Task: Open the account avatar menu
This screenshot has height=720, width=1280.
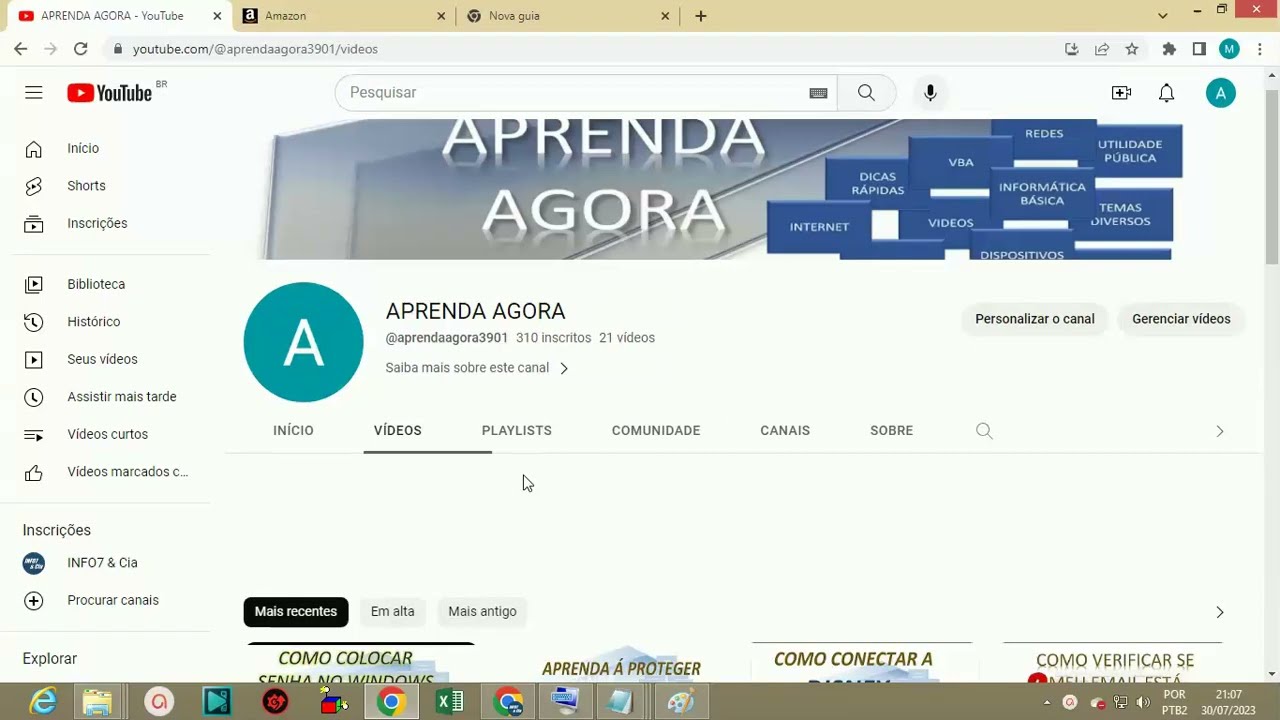Action: (1220, 93)
